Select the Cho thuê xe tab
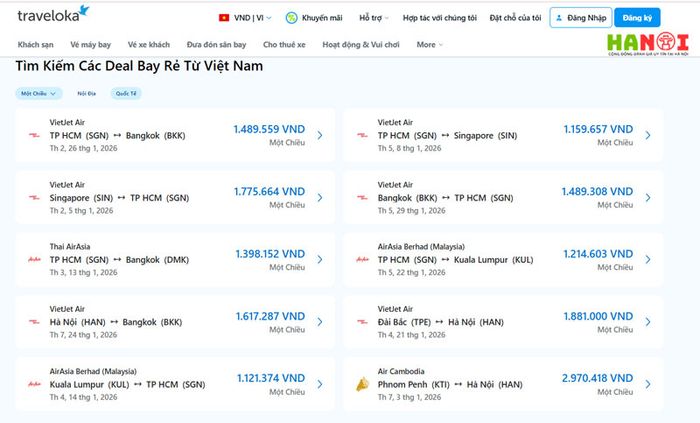Screen dimensions: 700x423 tap(284, 45)
